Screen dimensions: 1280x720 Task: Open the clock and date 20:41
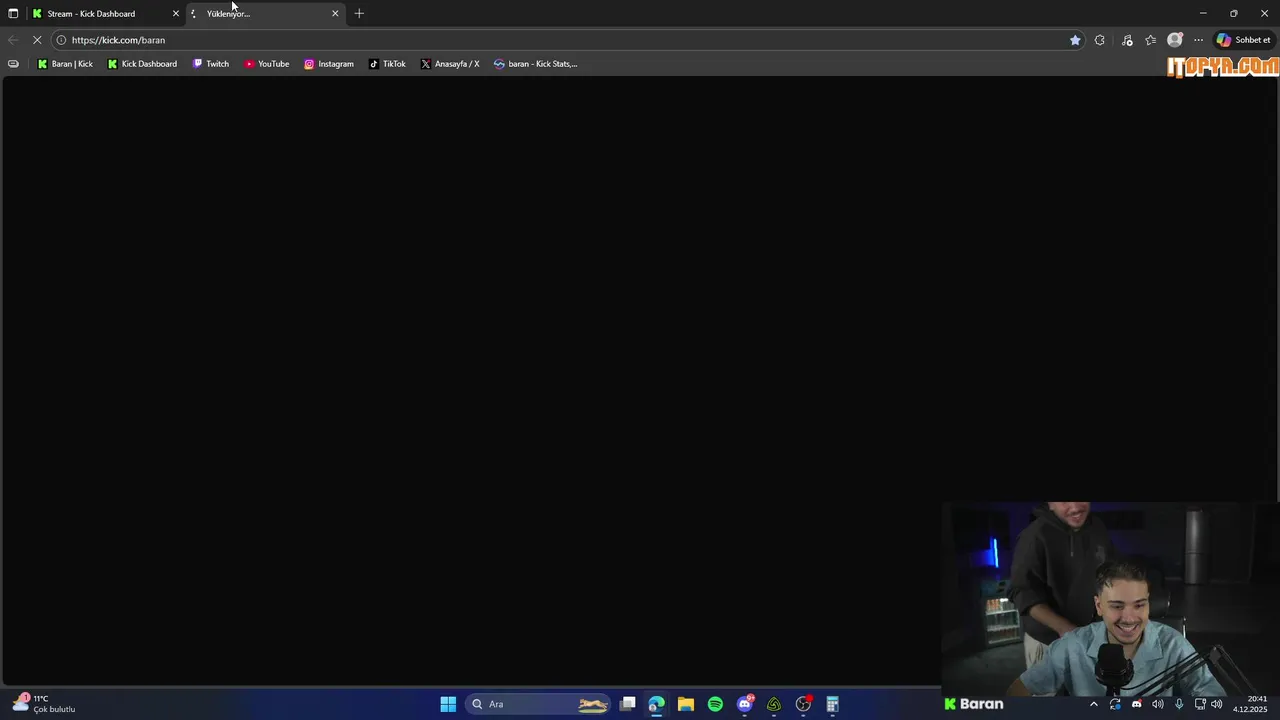pyautogui.click(x=1250, y=704)
